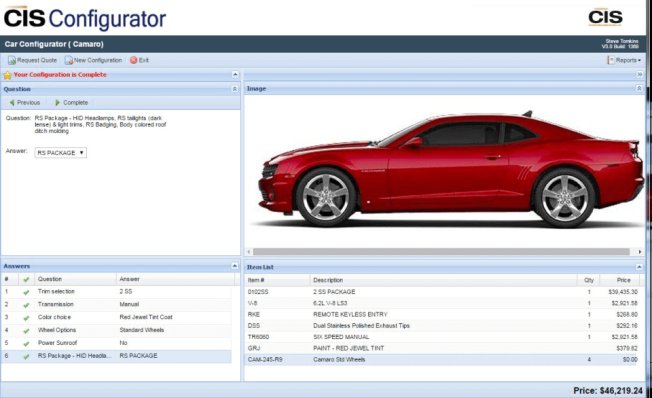Sort item list by Description header

coord(443,280)
